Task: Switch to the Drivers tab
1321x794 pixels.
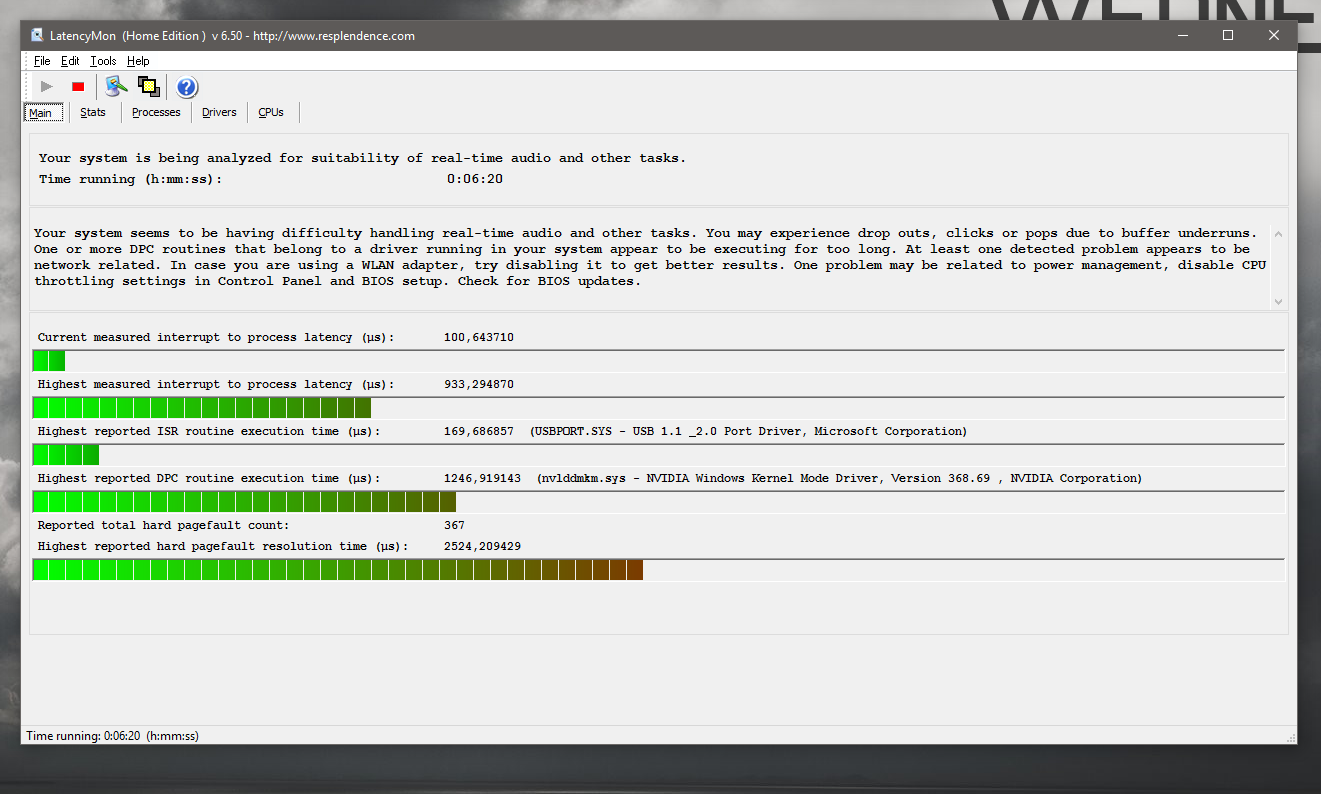Action: click(219, 112)
